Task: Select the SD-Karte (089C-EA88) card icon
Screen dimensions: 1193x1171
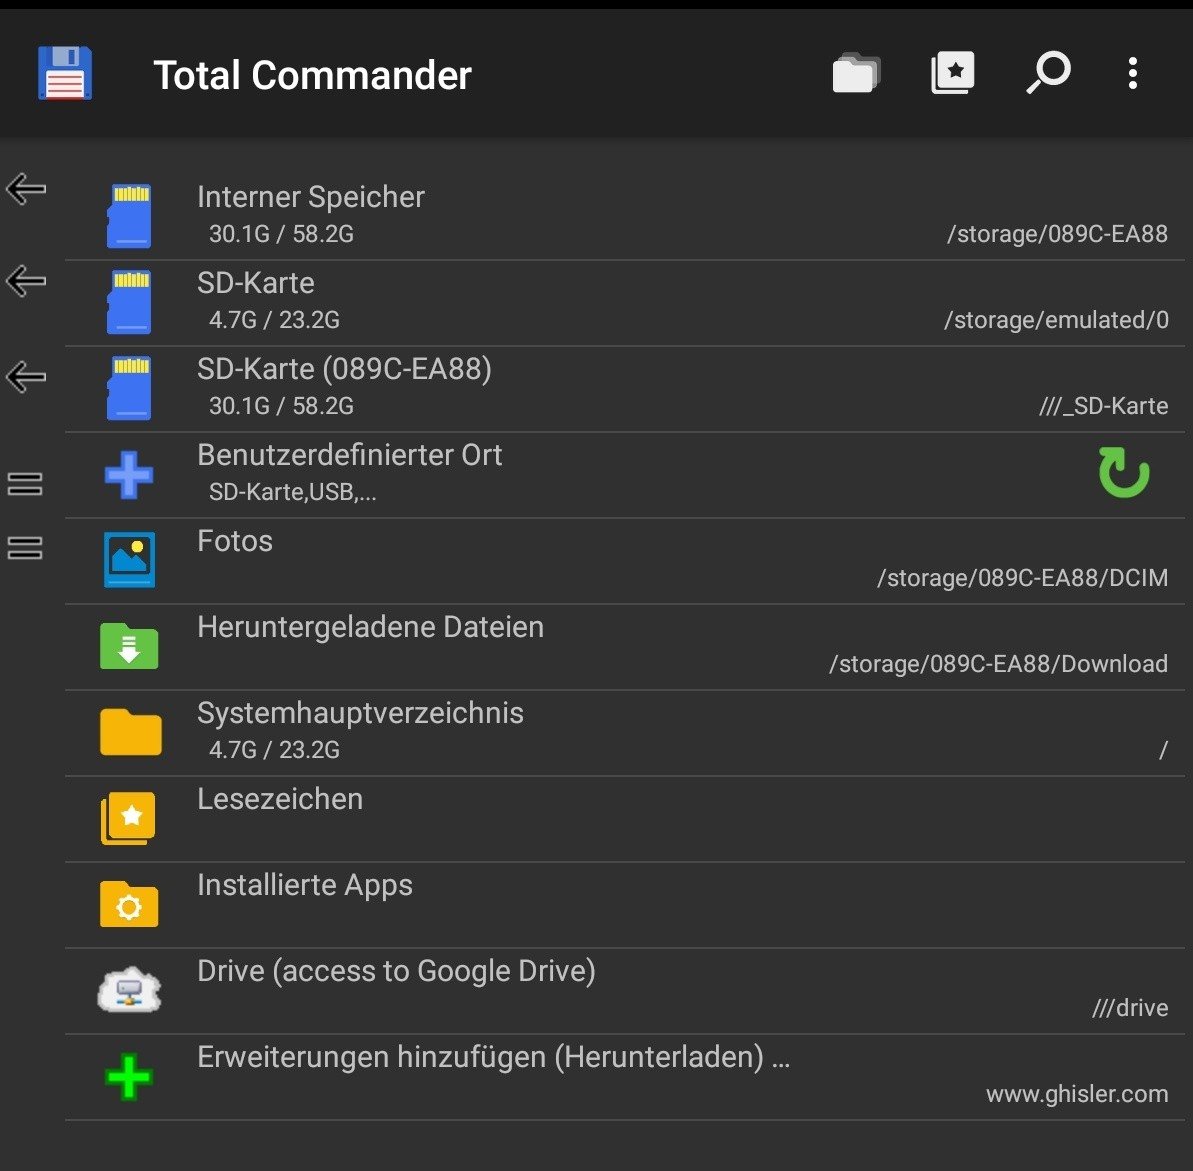Action: pyautogui.click(x=129, y=388)
